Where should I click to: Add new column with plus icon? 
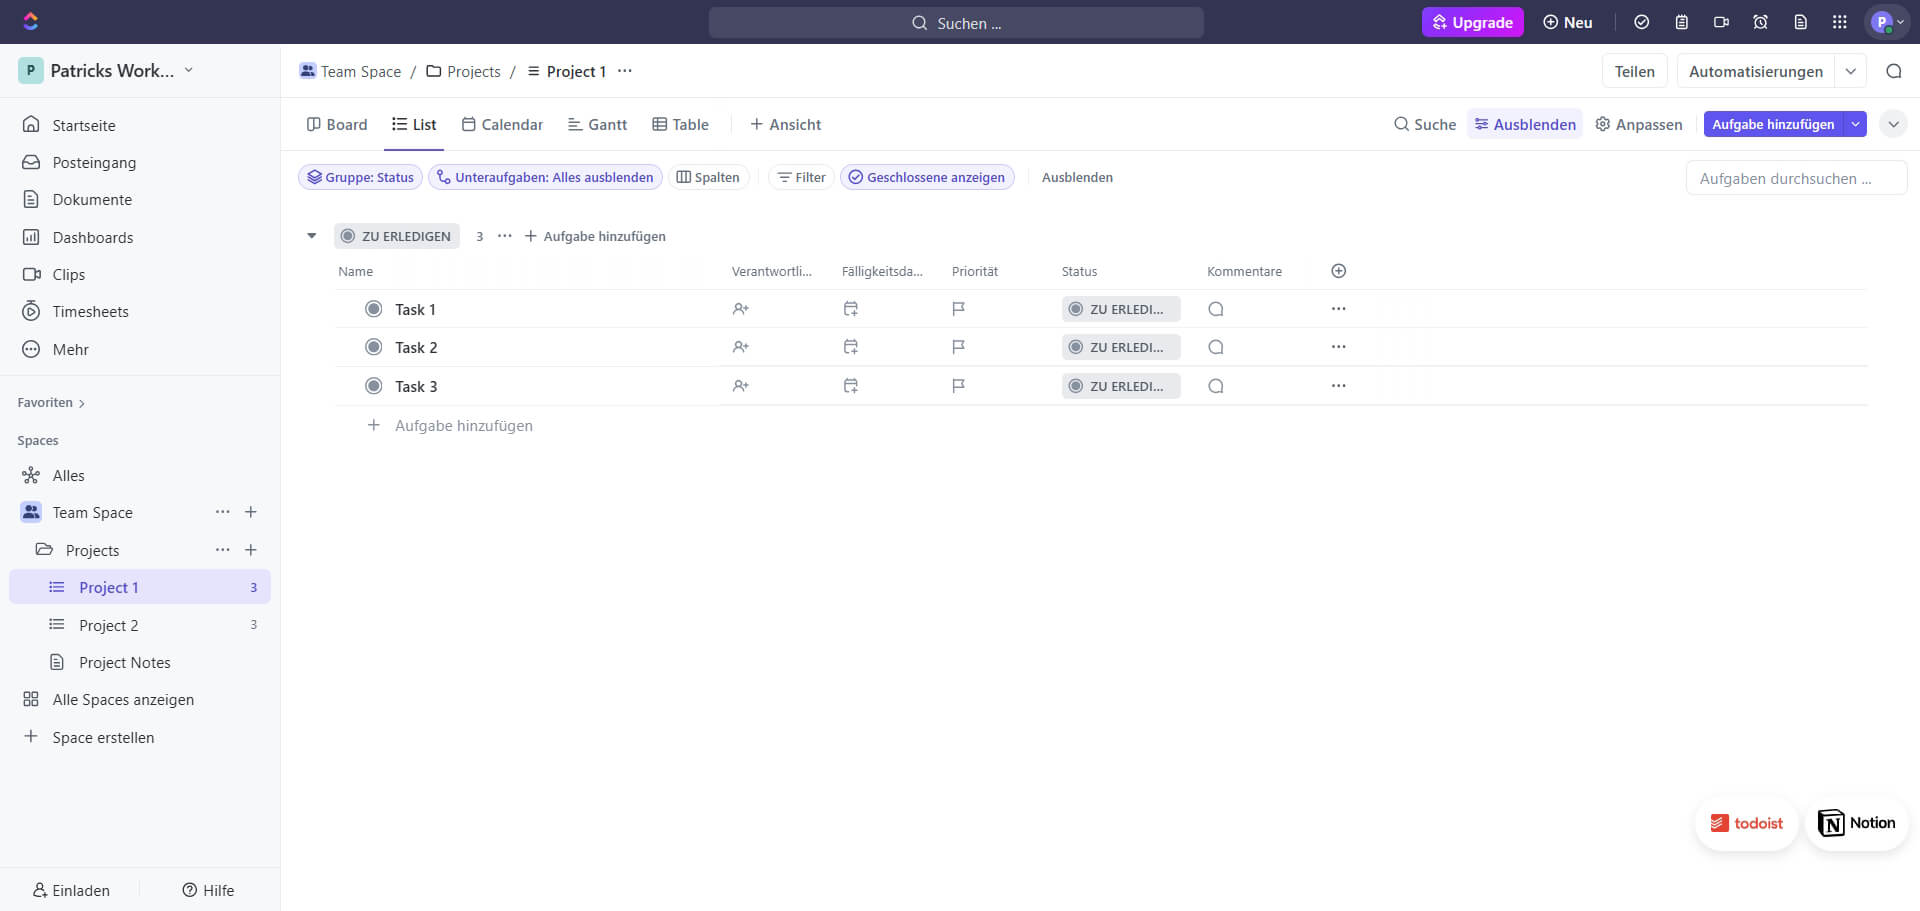(x=1338, y=271)
